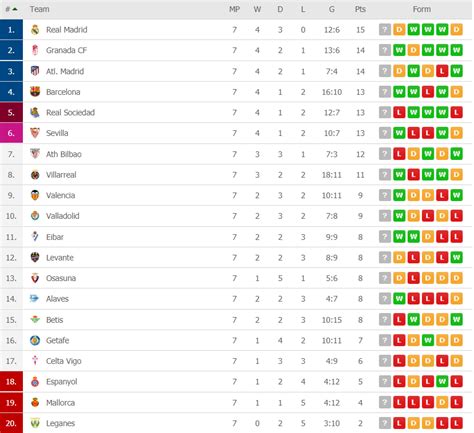Open the Sevilla team name link

coord(57,133)
